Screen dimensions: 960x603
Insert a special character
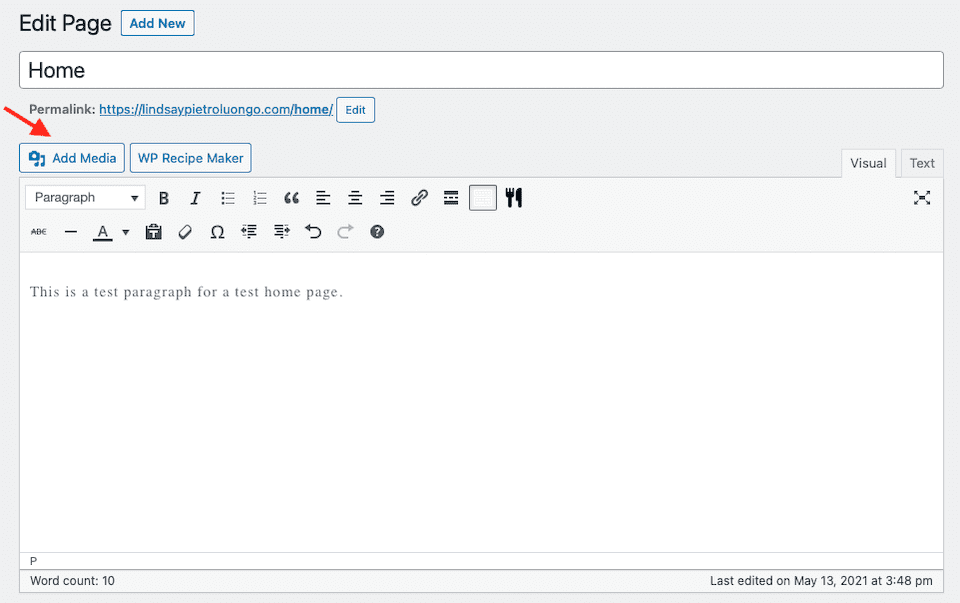pyautogui.click(x=216, y=231)
